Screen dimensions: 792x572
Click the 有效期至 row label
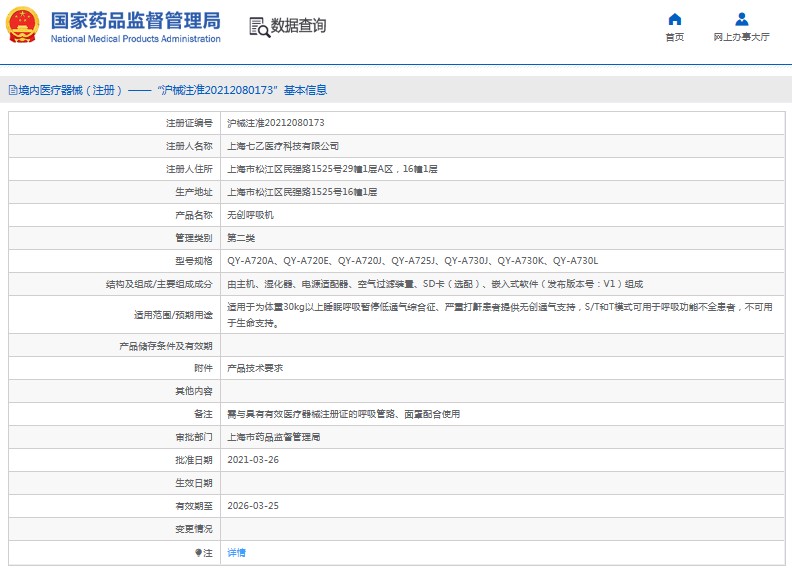coord(194,506)
